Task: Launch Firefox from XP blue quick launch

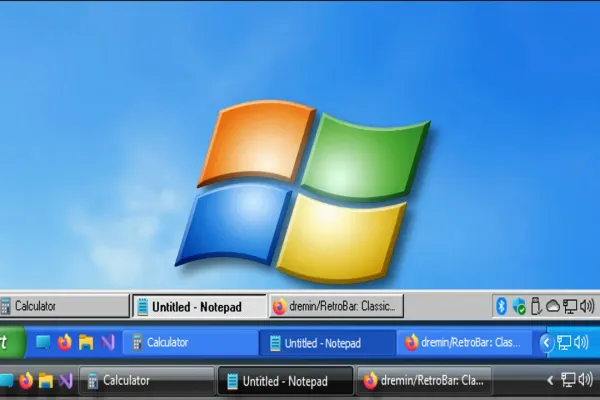Action: [x=65, y=342]
